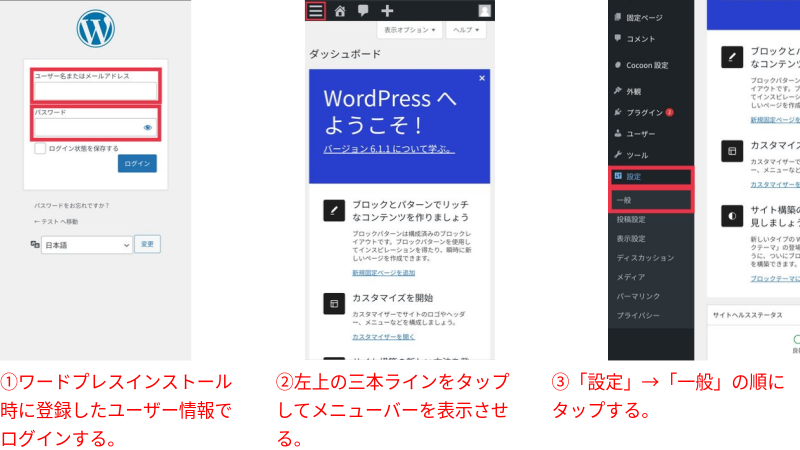Click the password input field
This screenshot has height=450, width=800.
coord(95,128)
